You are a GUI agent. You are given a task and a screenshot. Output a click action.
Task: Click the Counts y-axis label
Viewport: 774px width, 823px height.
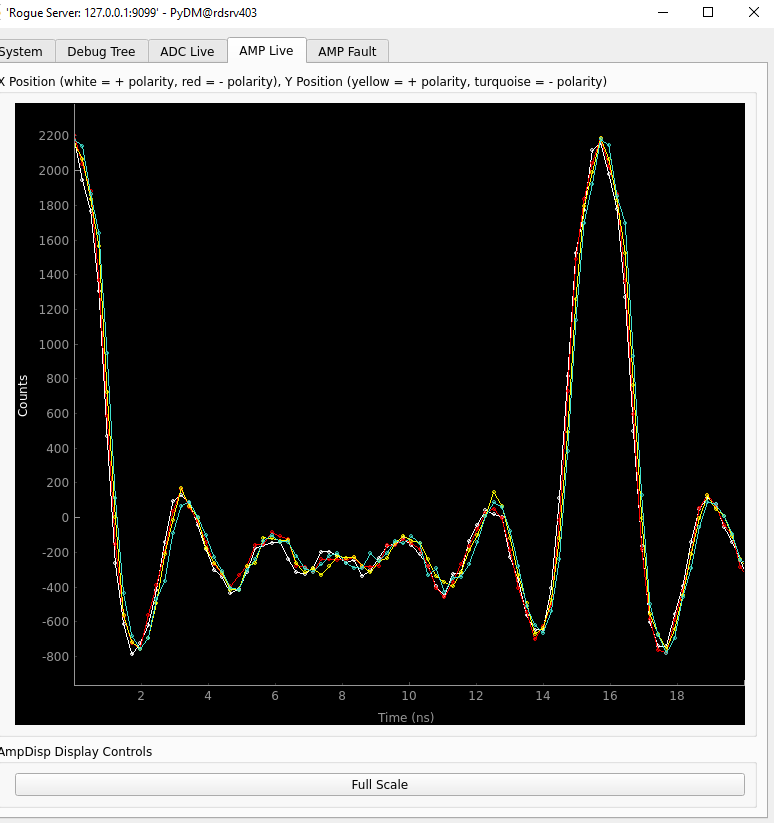point(23,395)
